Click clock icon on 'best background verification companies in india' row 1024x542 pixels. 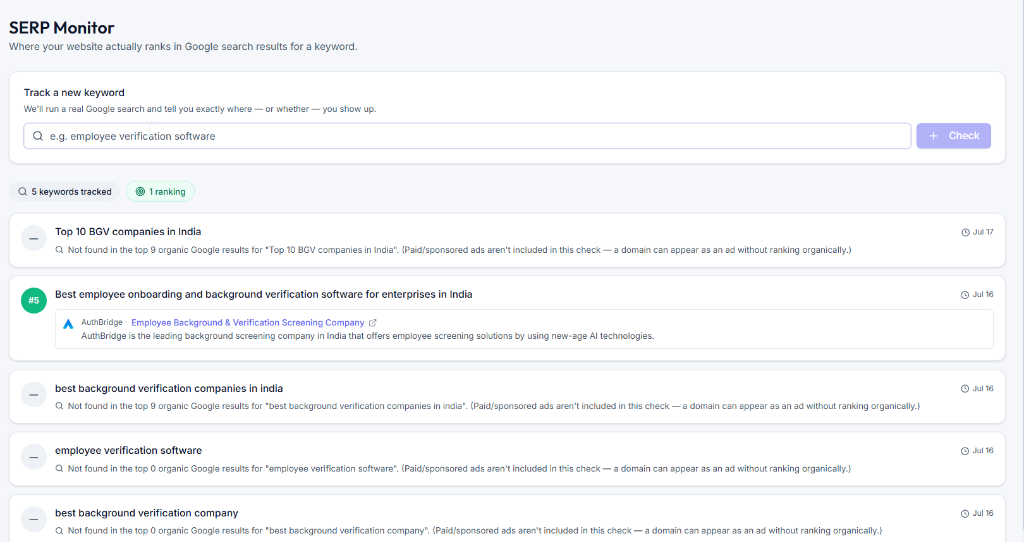(965, 389)
